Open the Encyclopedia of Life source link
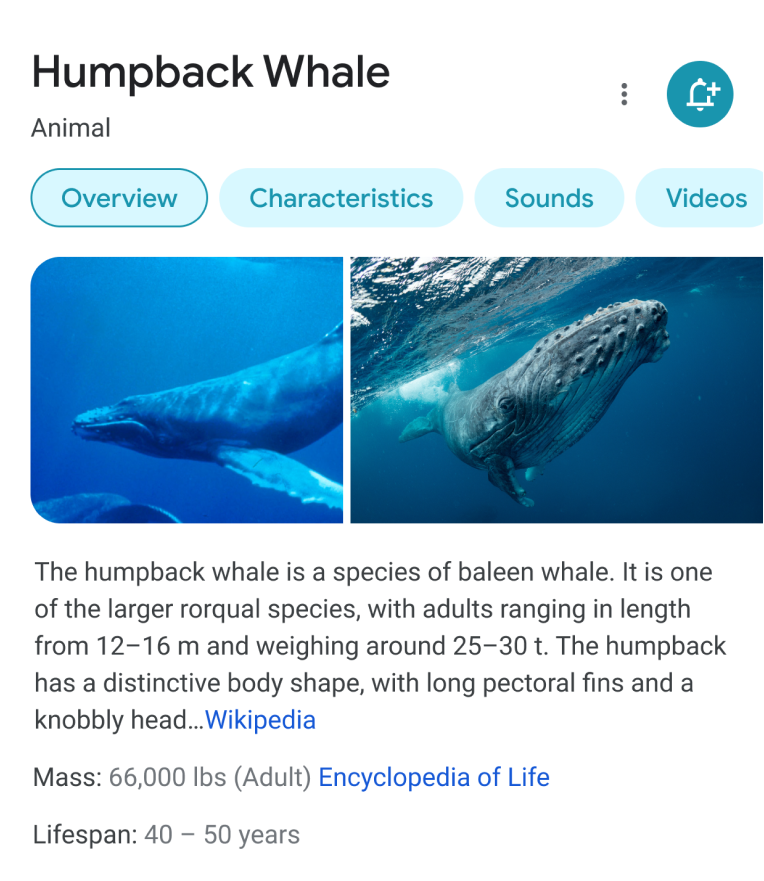 point(434,778)
